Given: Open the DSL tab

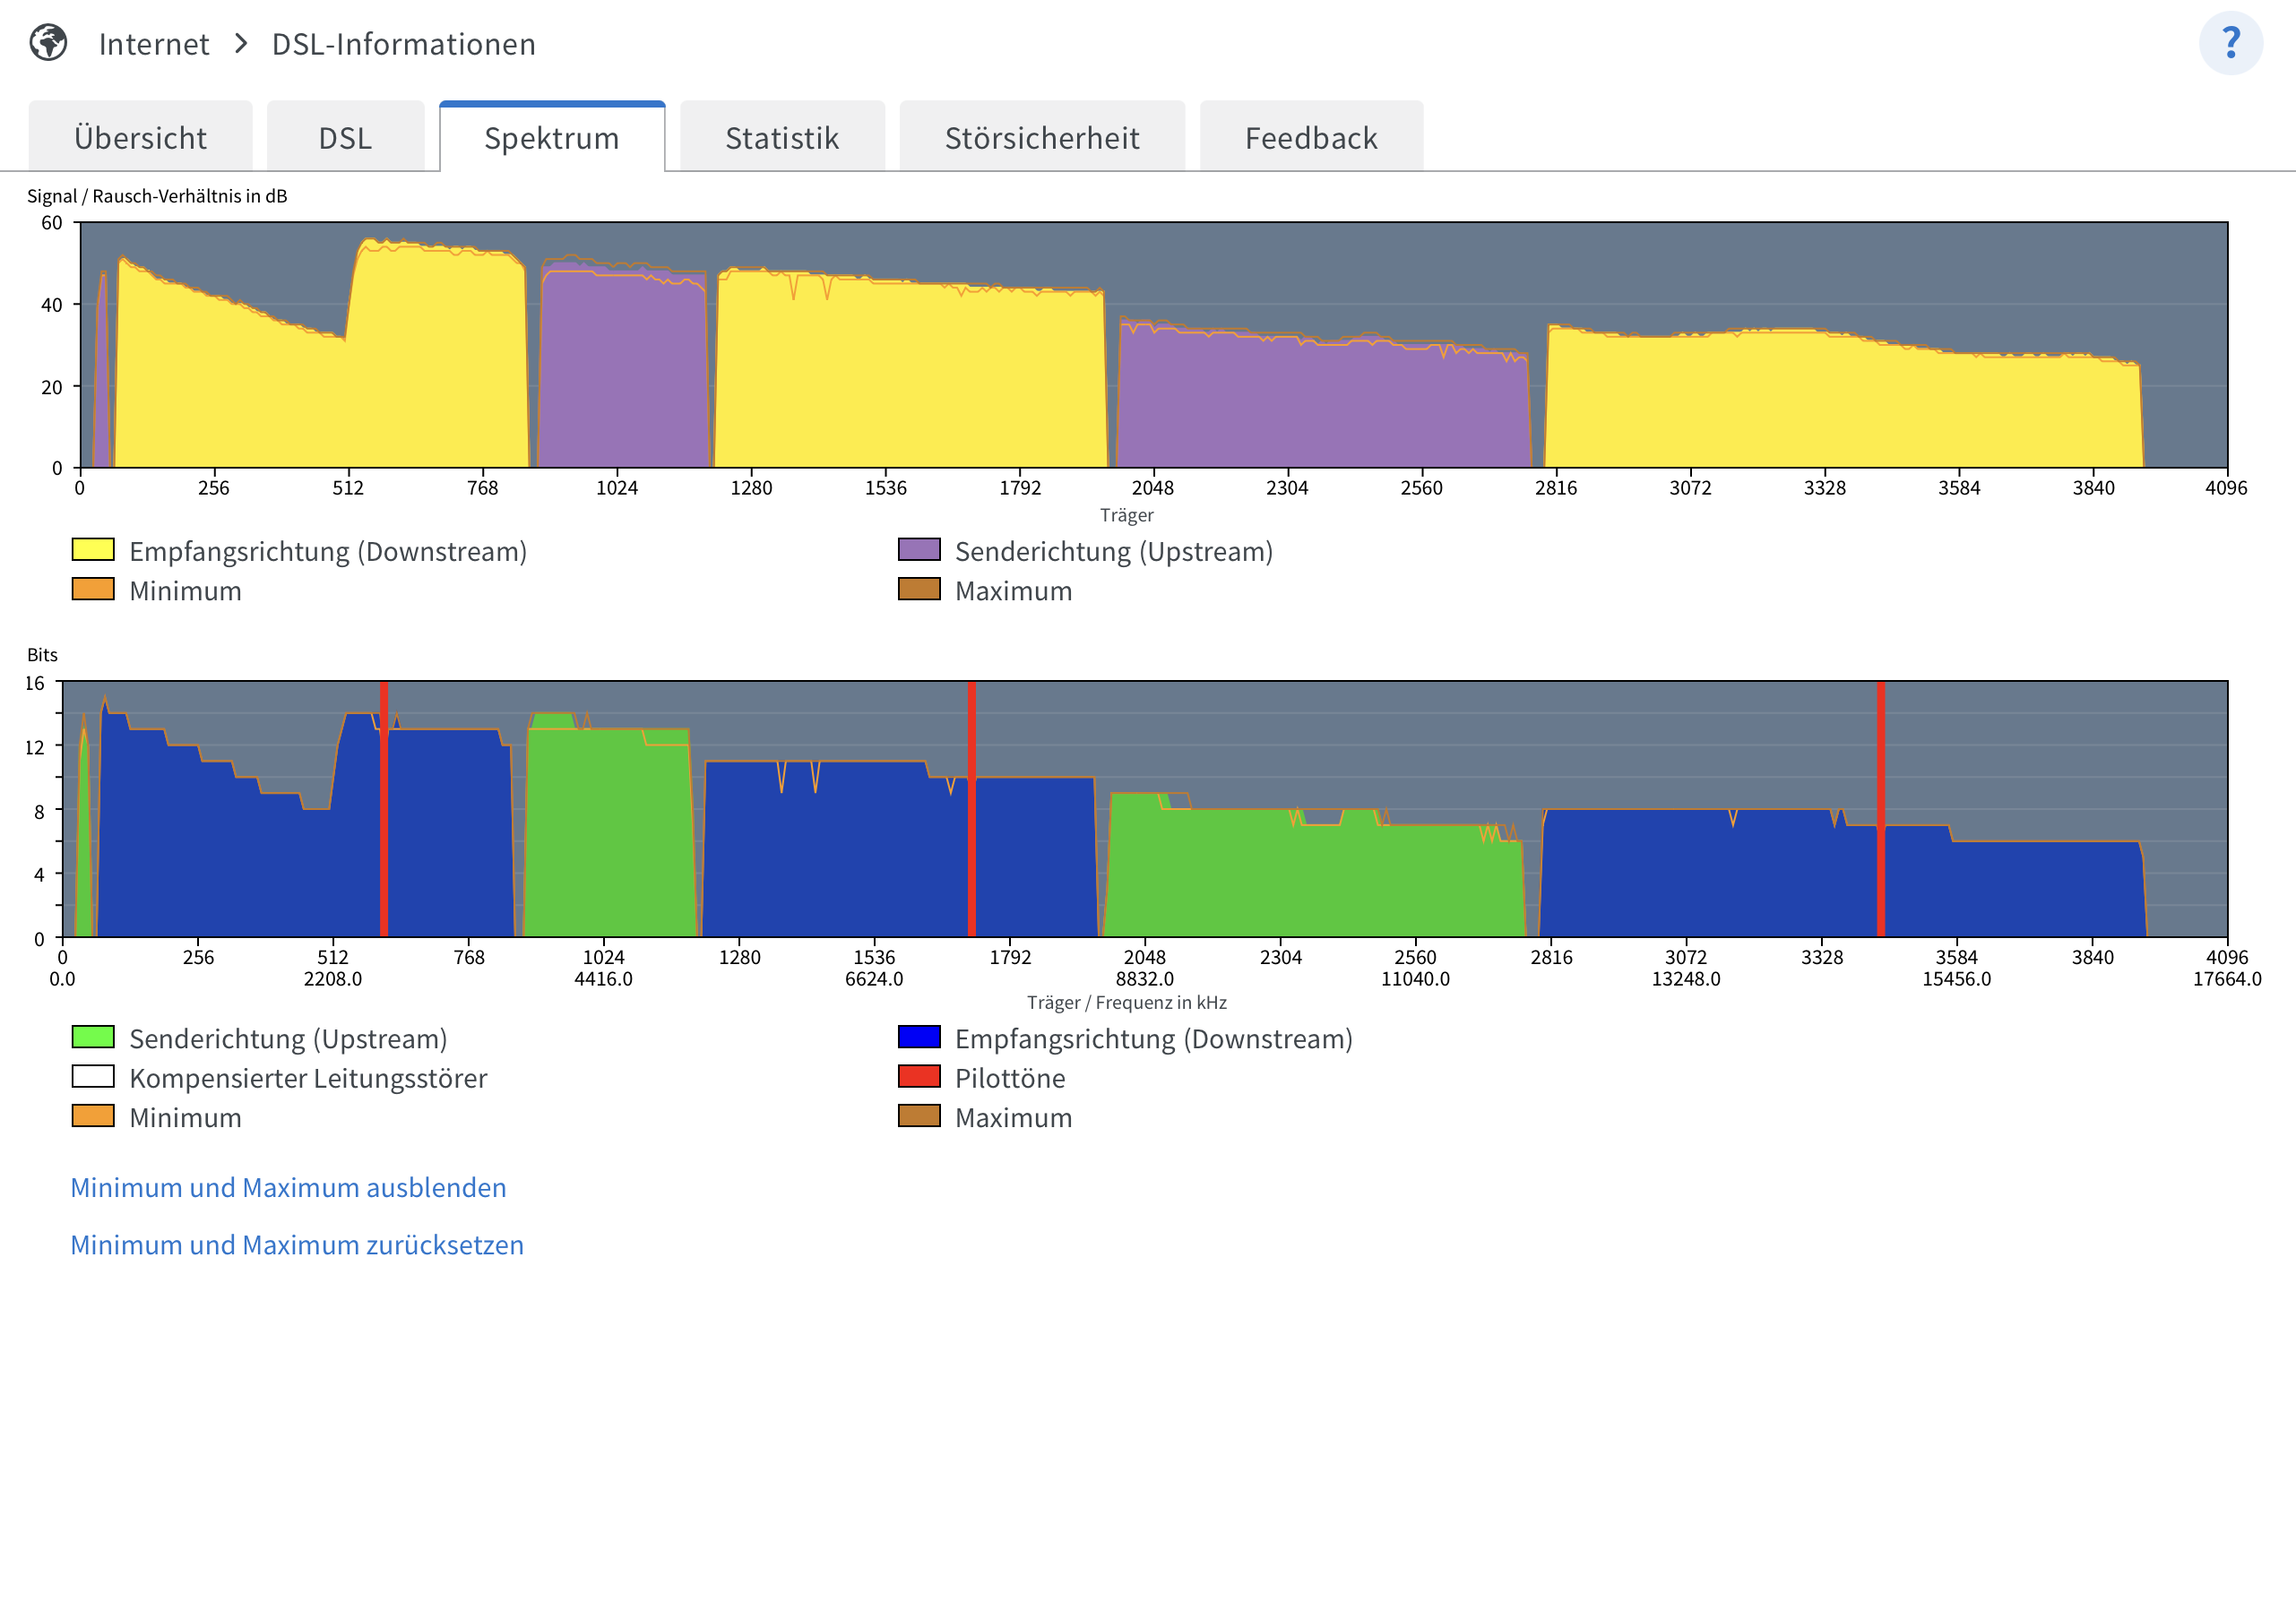Looking at the screenshot, I should tap(345, 138).
